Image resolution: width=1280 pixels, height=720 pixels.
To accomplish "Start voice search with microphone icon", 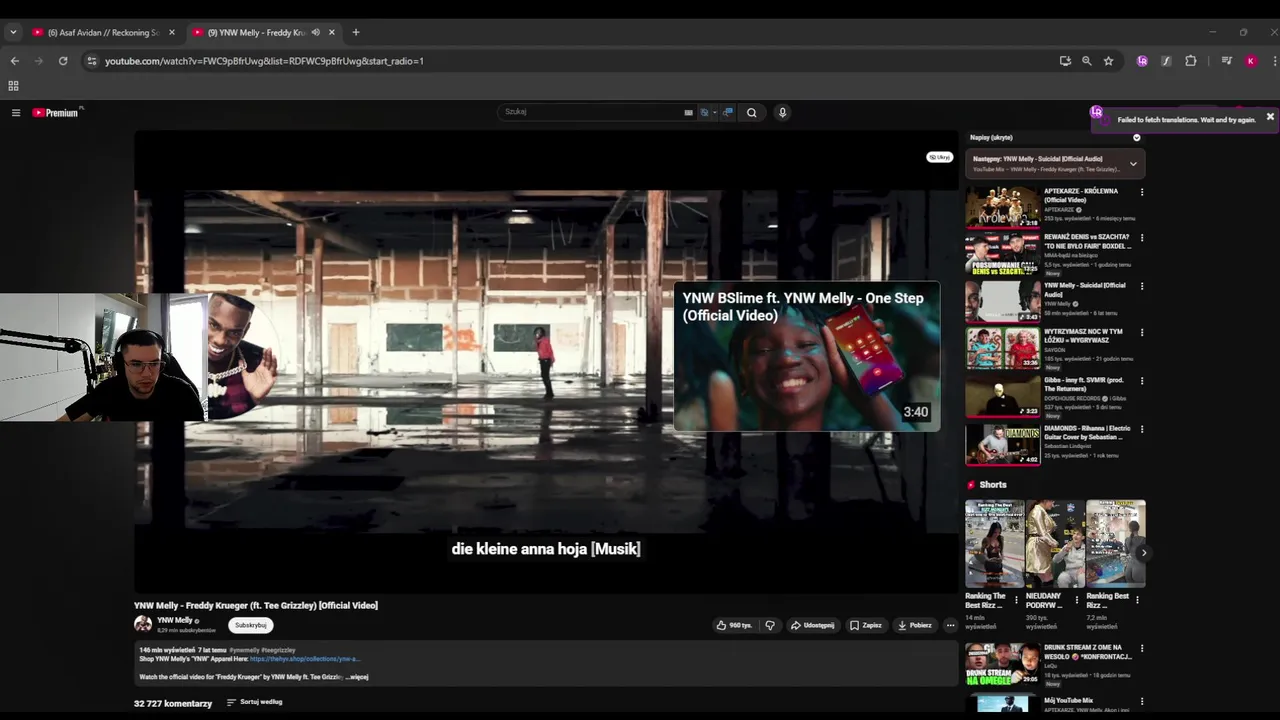I will [x=782, y=112].
